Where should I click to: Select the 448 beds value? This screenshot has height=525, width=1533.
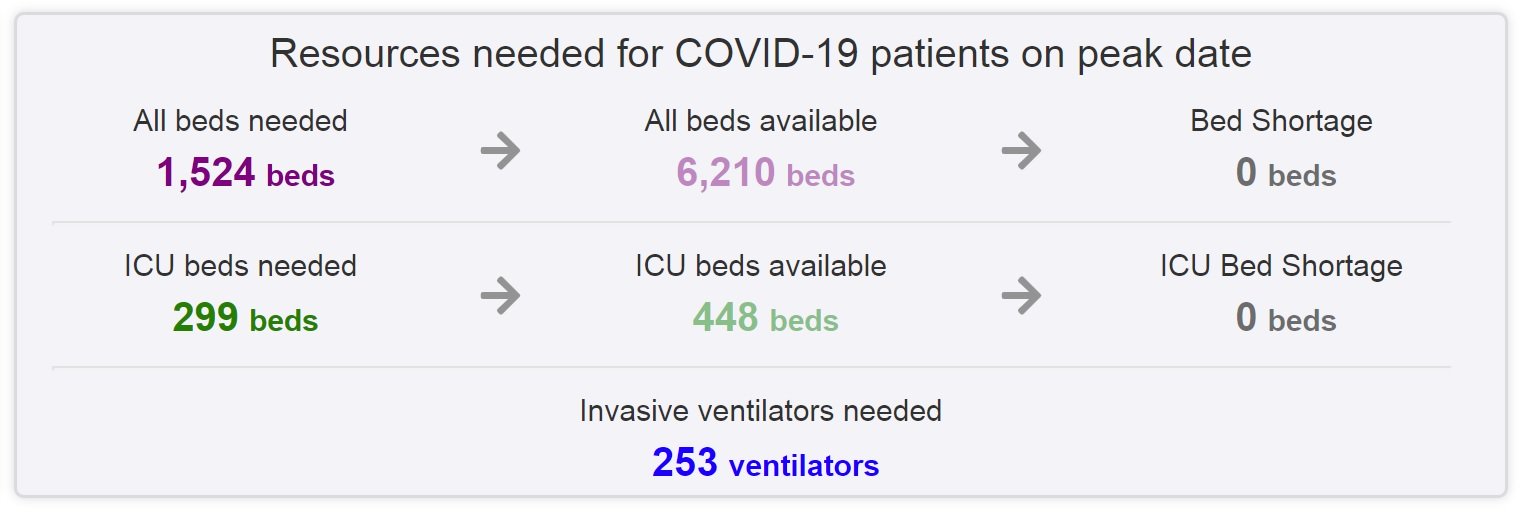[x=765, y=319]
